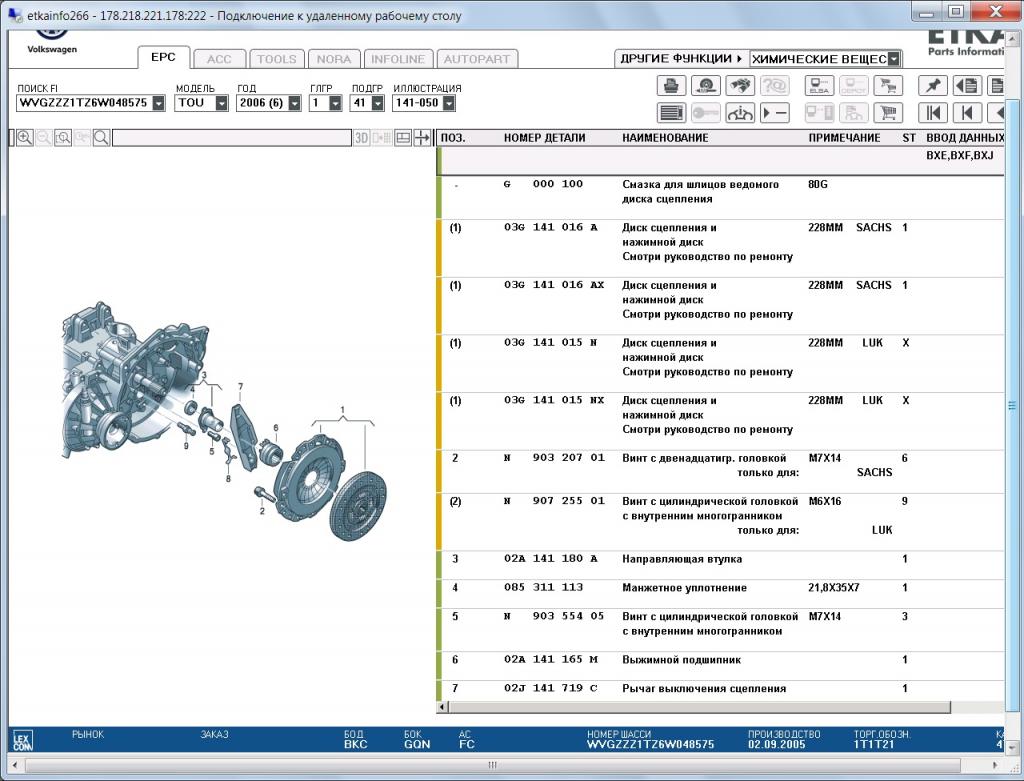Switch to the EPC tab

click(163, 57)
